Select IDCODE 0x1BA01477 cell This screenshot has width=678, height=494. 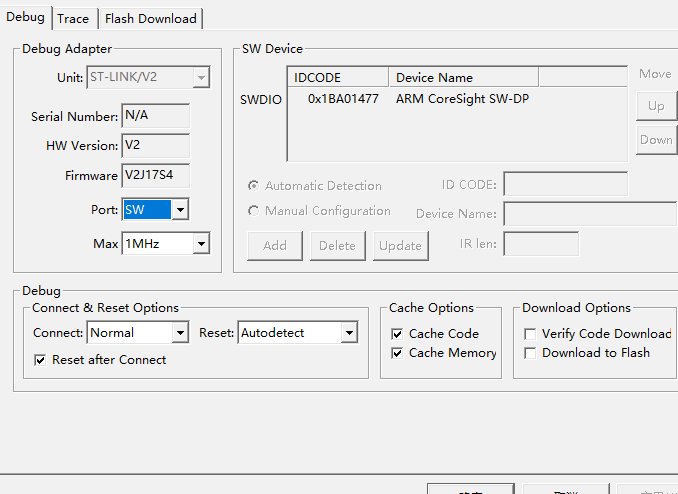click(x=343, y=99)
